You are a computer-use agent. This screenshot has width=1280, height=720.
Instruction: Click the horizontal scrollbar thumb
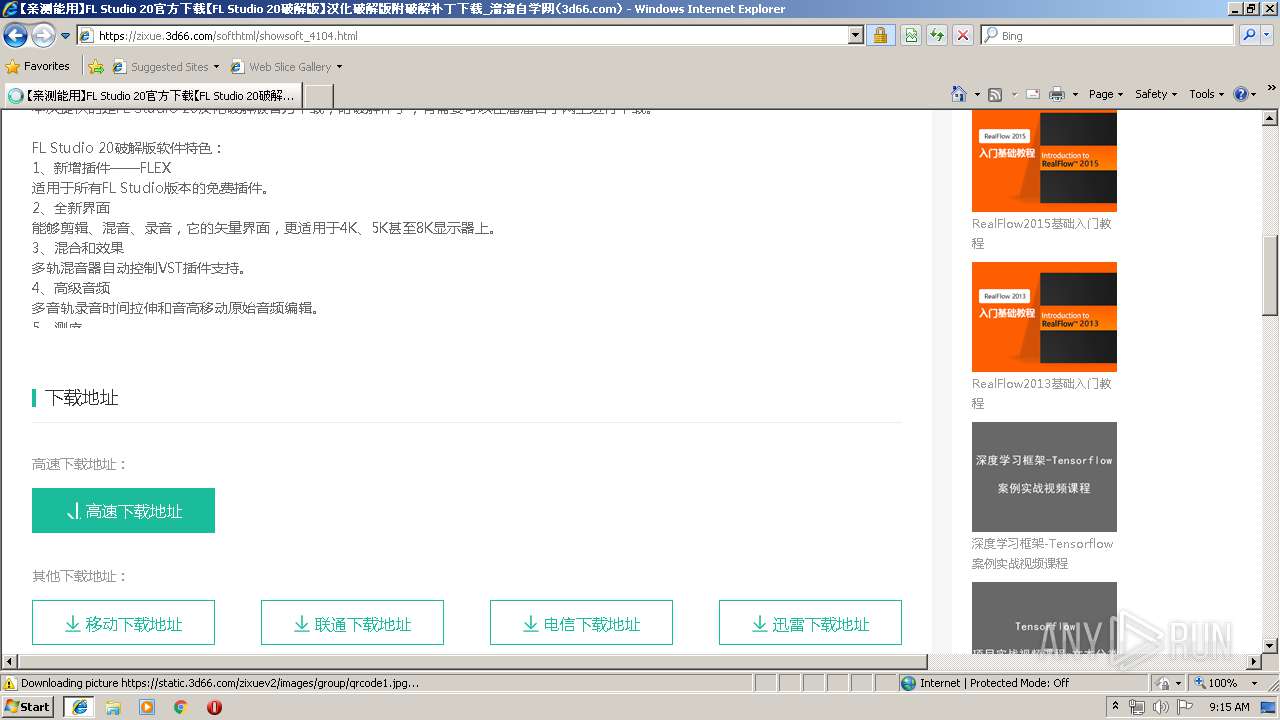pyautogui.click(x=473, y=662)
